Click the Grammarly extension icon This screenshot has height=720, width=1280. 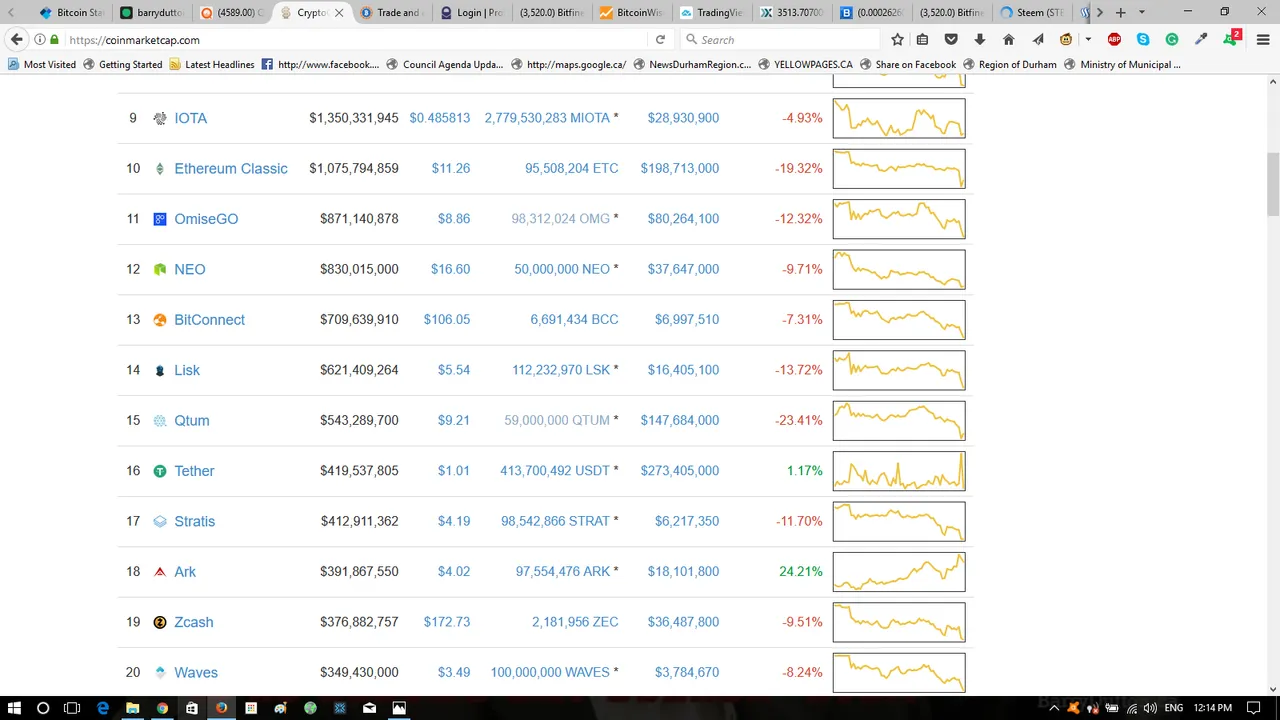click(x=1172, y=40)
